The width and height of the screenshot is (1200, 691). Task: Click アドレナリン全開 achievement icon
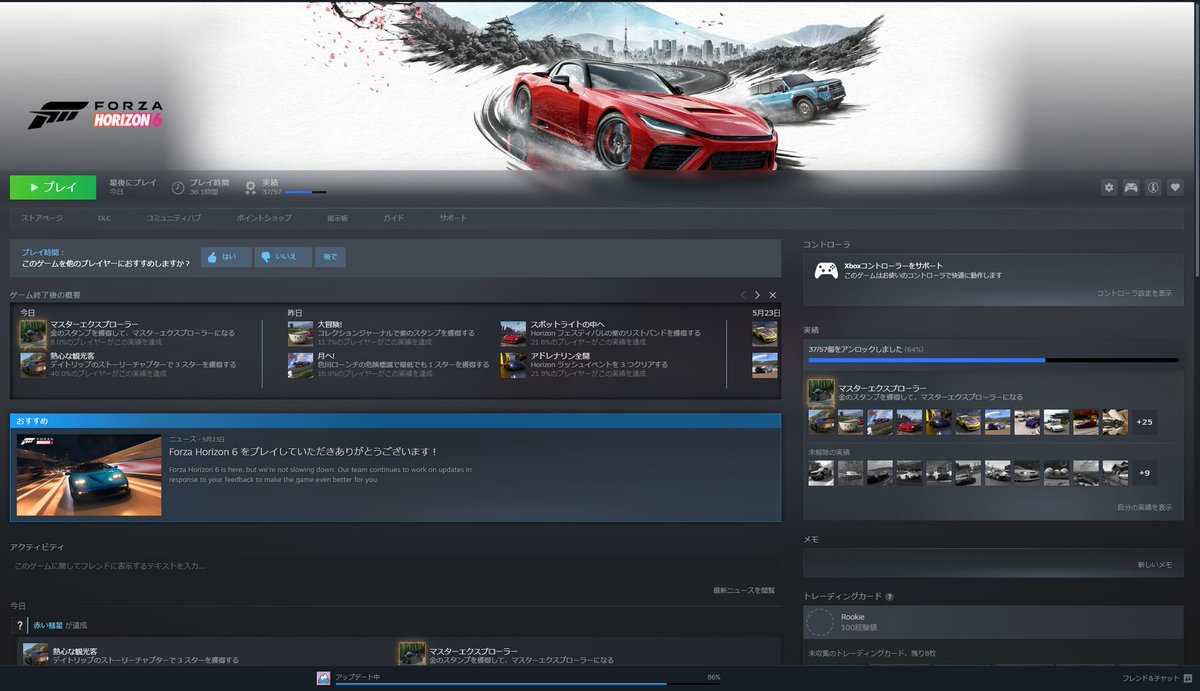[513, 365]
